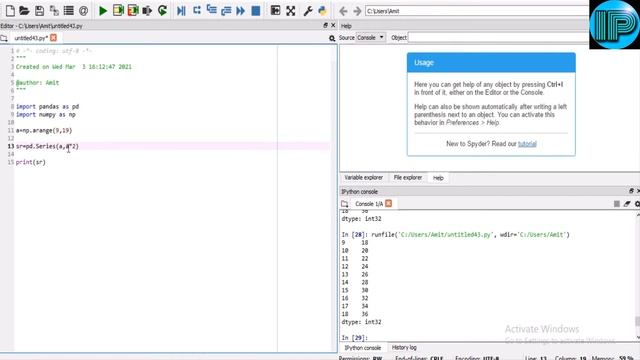Image resolution: width=640 pixels, height=360 pixels.
Task: Re-run last script icon
Action: [x=162, y=11]
